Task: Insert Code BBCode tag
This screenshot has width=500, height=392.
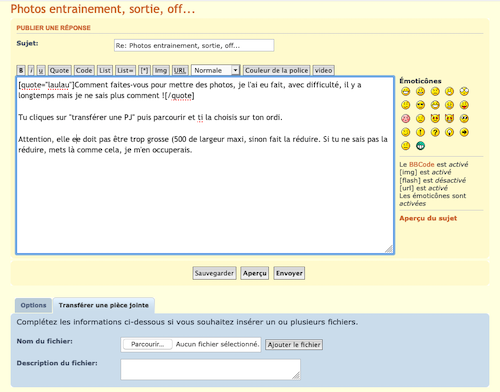Action: pyautogui.click(x=84, y=70)
